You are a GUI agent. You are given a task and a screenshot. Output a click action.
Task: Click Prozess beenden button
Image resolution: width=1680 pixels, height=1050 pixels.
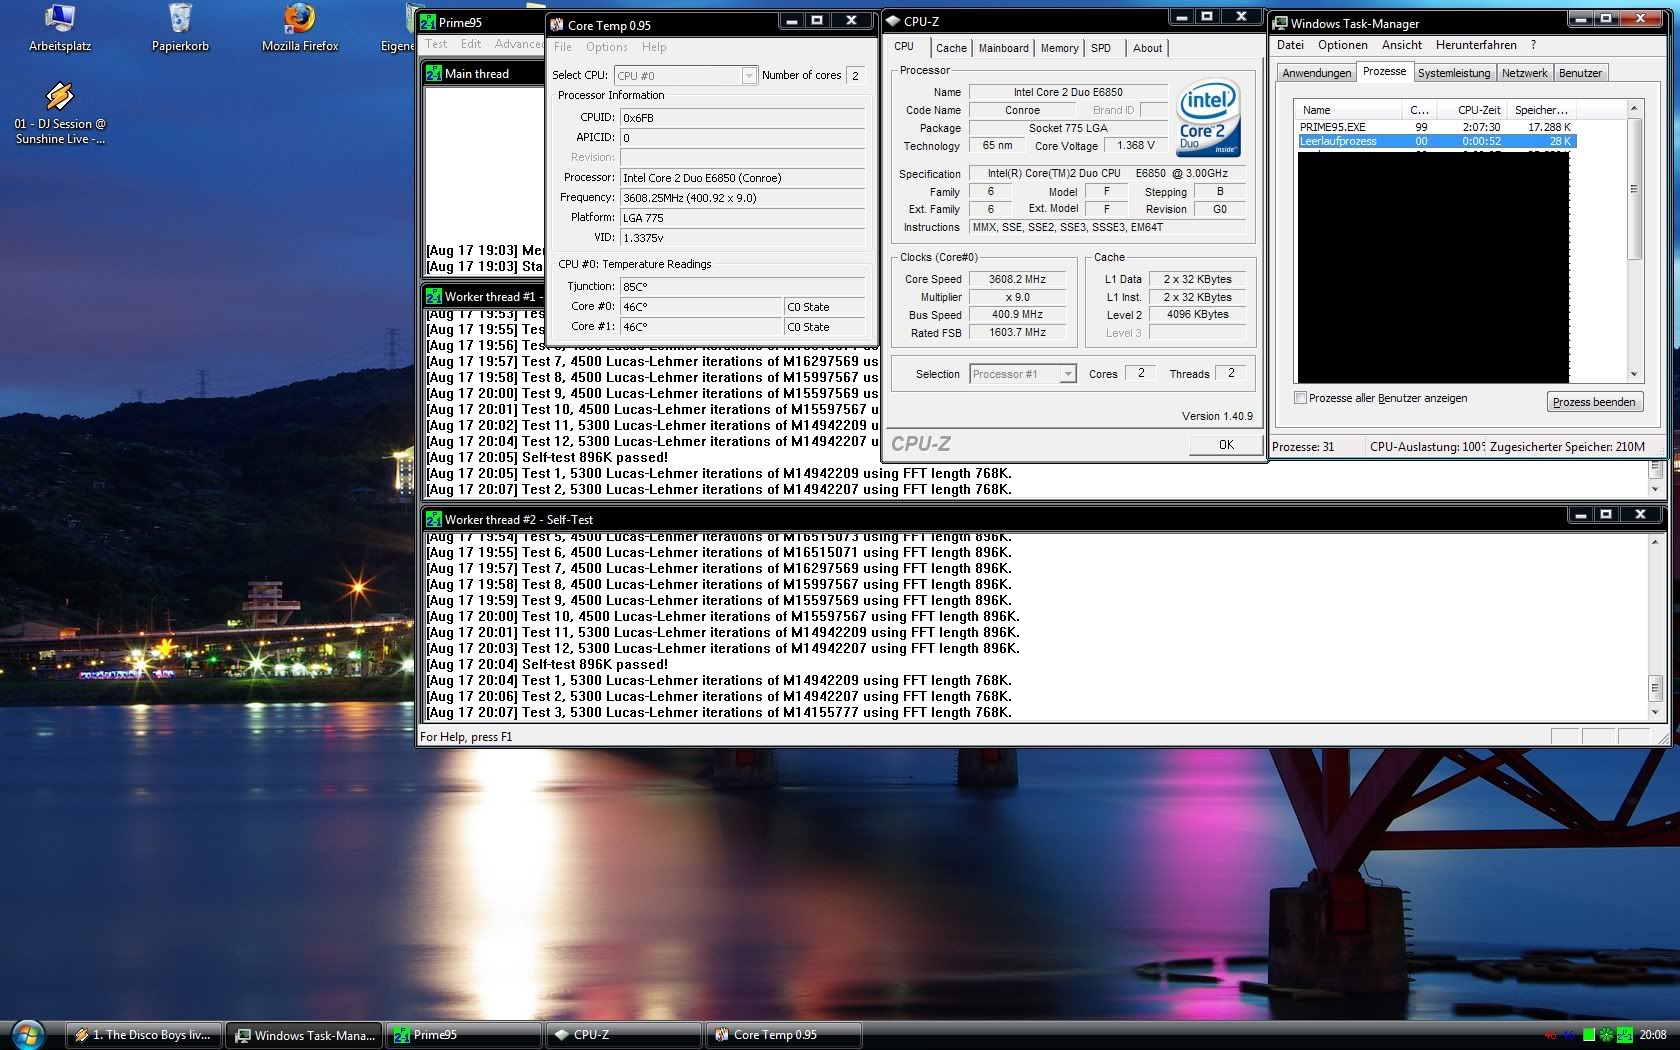1594,402
